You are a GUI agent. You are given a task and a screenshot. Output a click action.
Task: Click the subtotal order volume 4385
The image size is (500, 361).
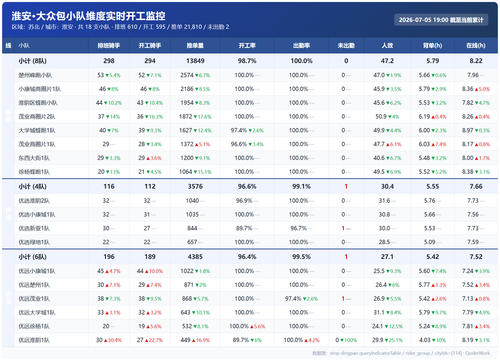pos(195,257)
